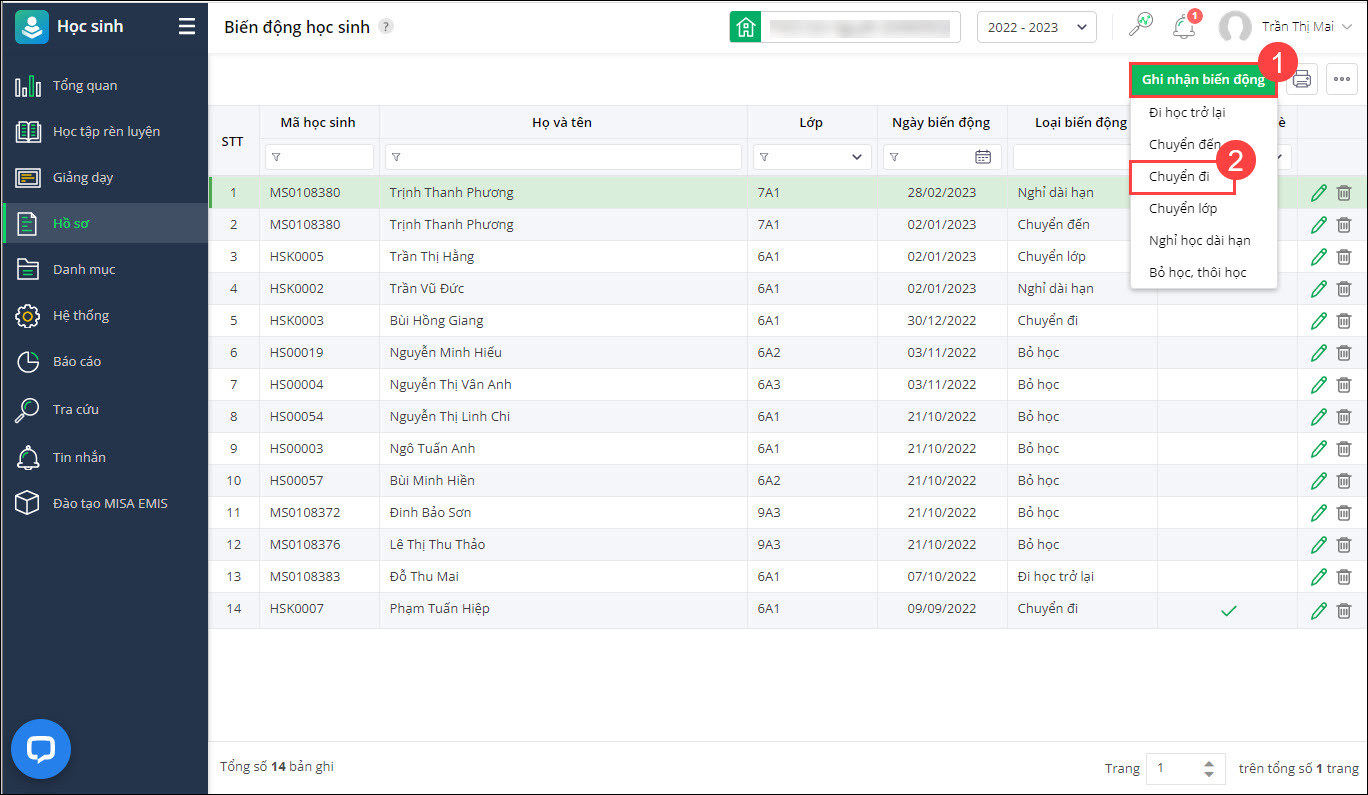Viewport: 1368px width, 795px height.
Task: Delete the row of Trịnh Thanh Phương dated 28/02/2023
Action: coord(1344,193)
